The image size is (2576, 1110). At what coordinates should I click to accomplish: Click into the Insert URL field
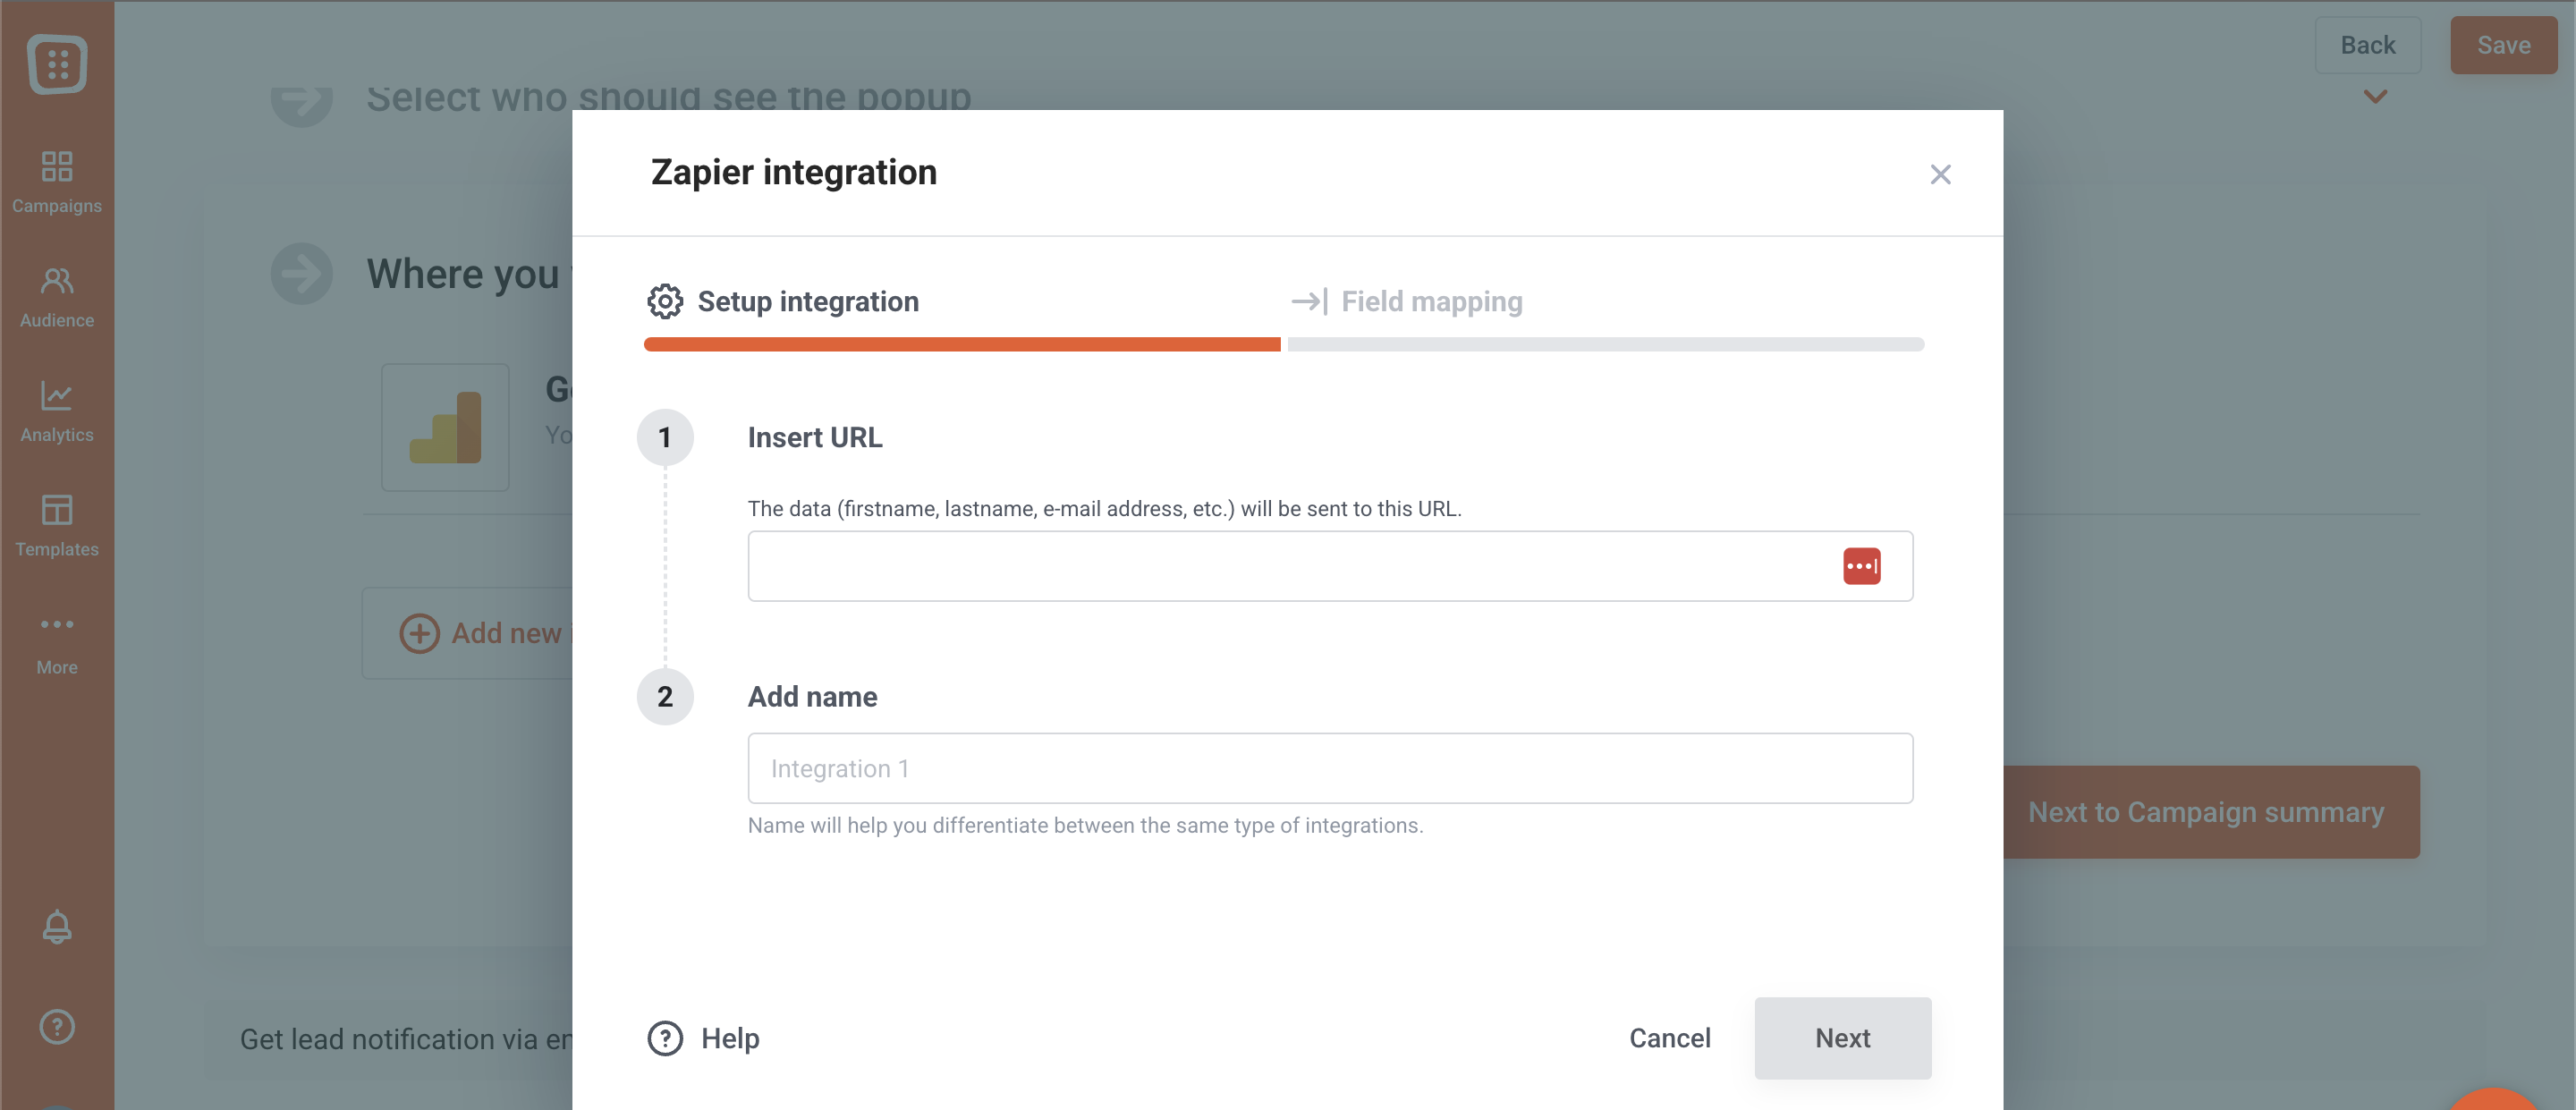tap(1290, 566)
